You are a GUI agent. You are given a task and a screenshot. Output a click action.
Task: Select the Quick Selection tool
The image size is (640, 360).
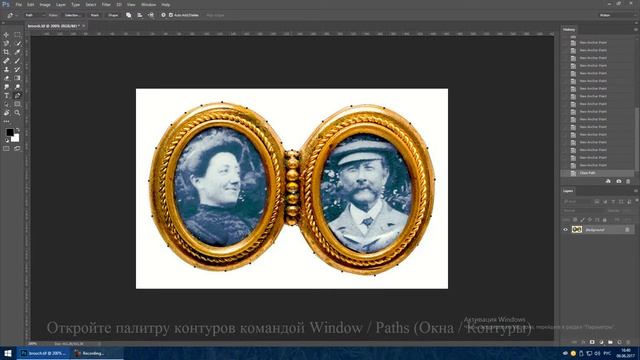point(17,43)
